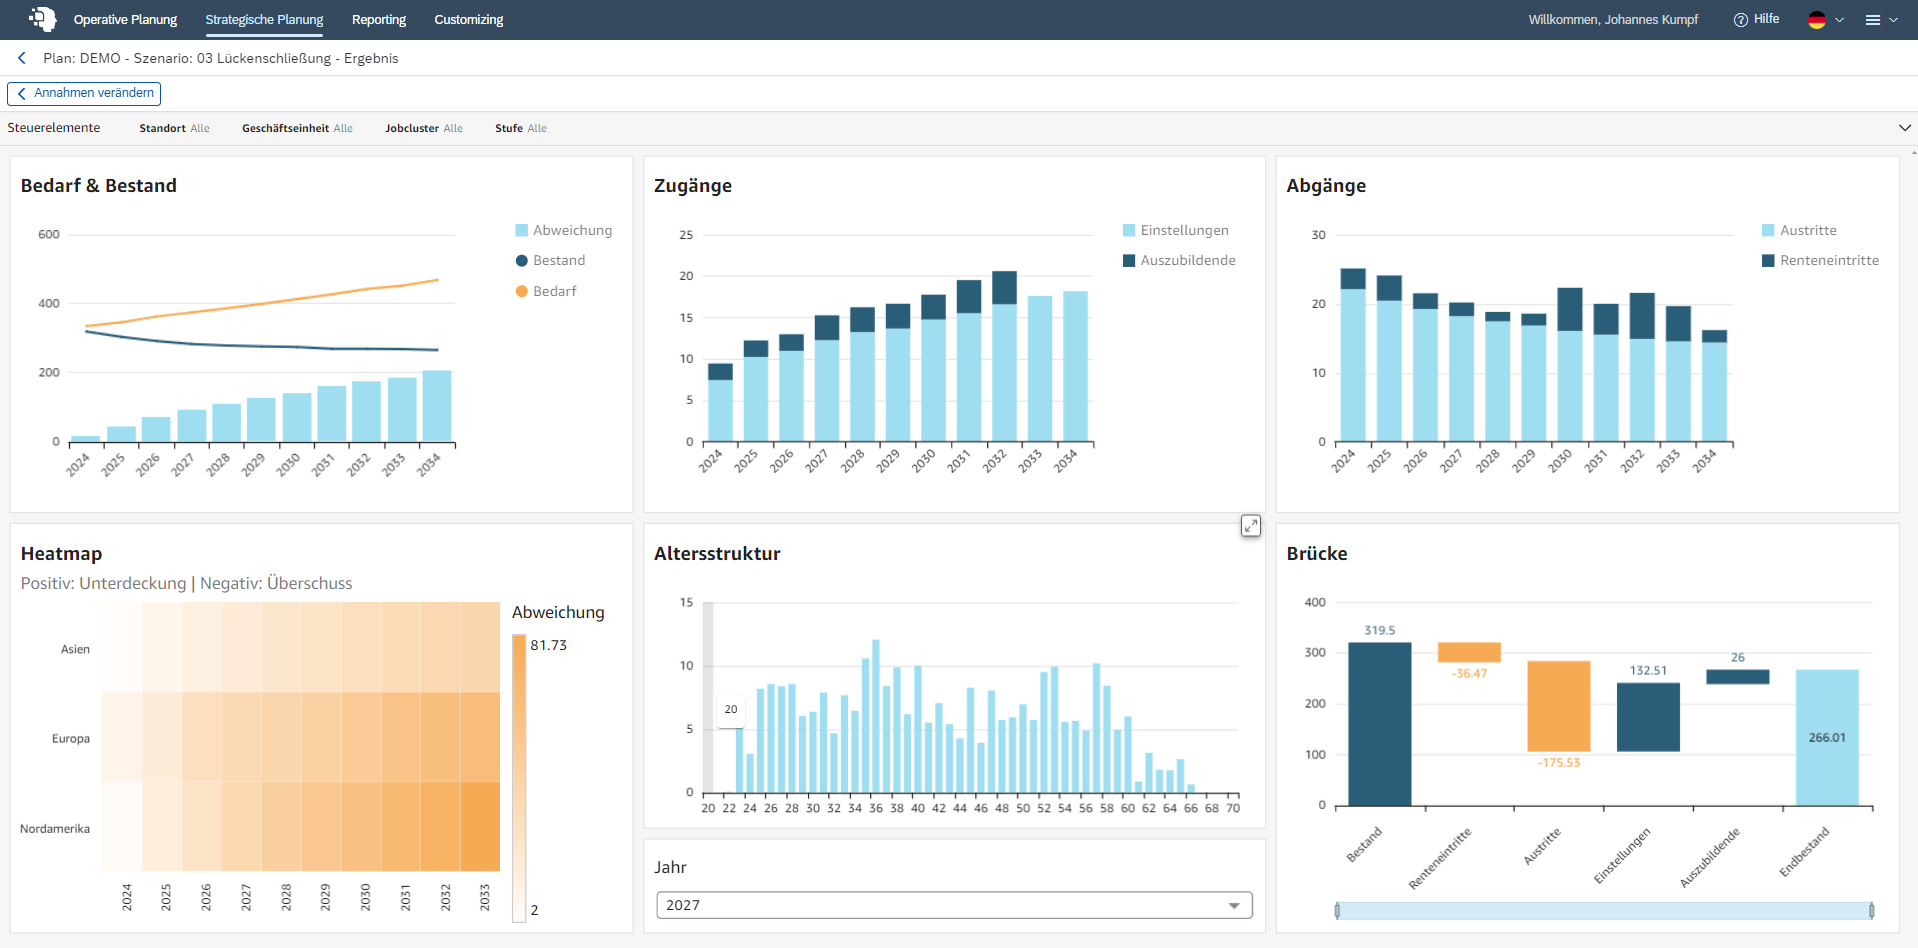Click the 2032 stacked bar in Zugänge
The image size is (1918, 948).
click(1004, 356)
